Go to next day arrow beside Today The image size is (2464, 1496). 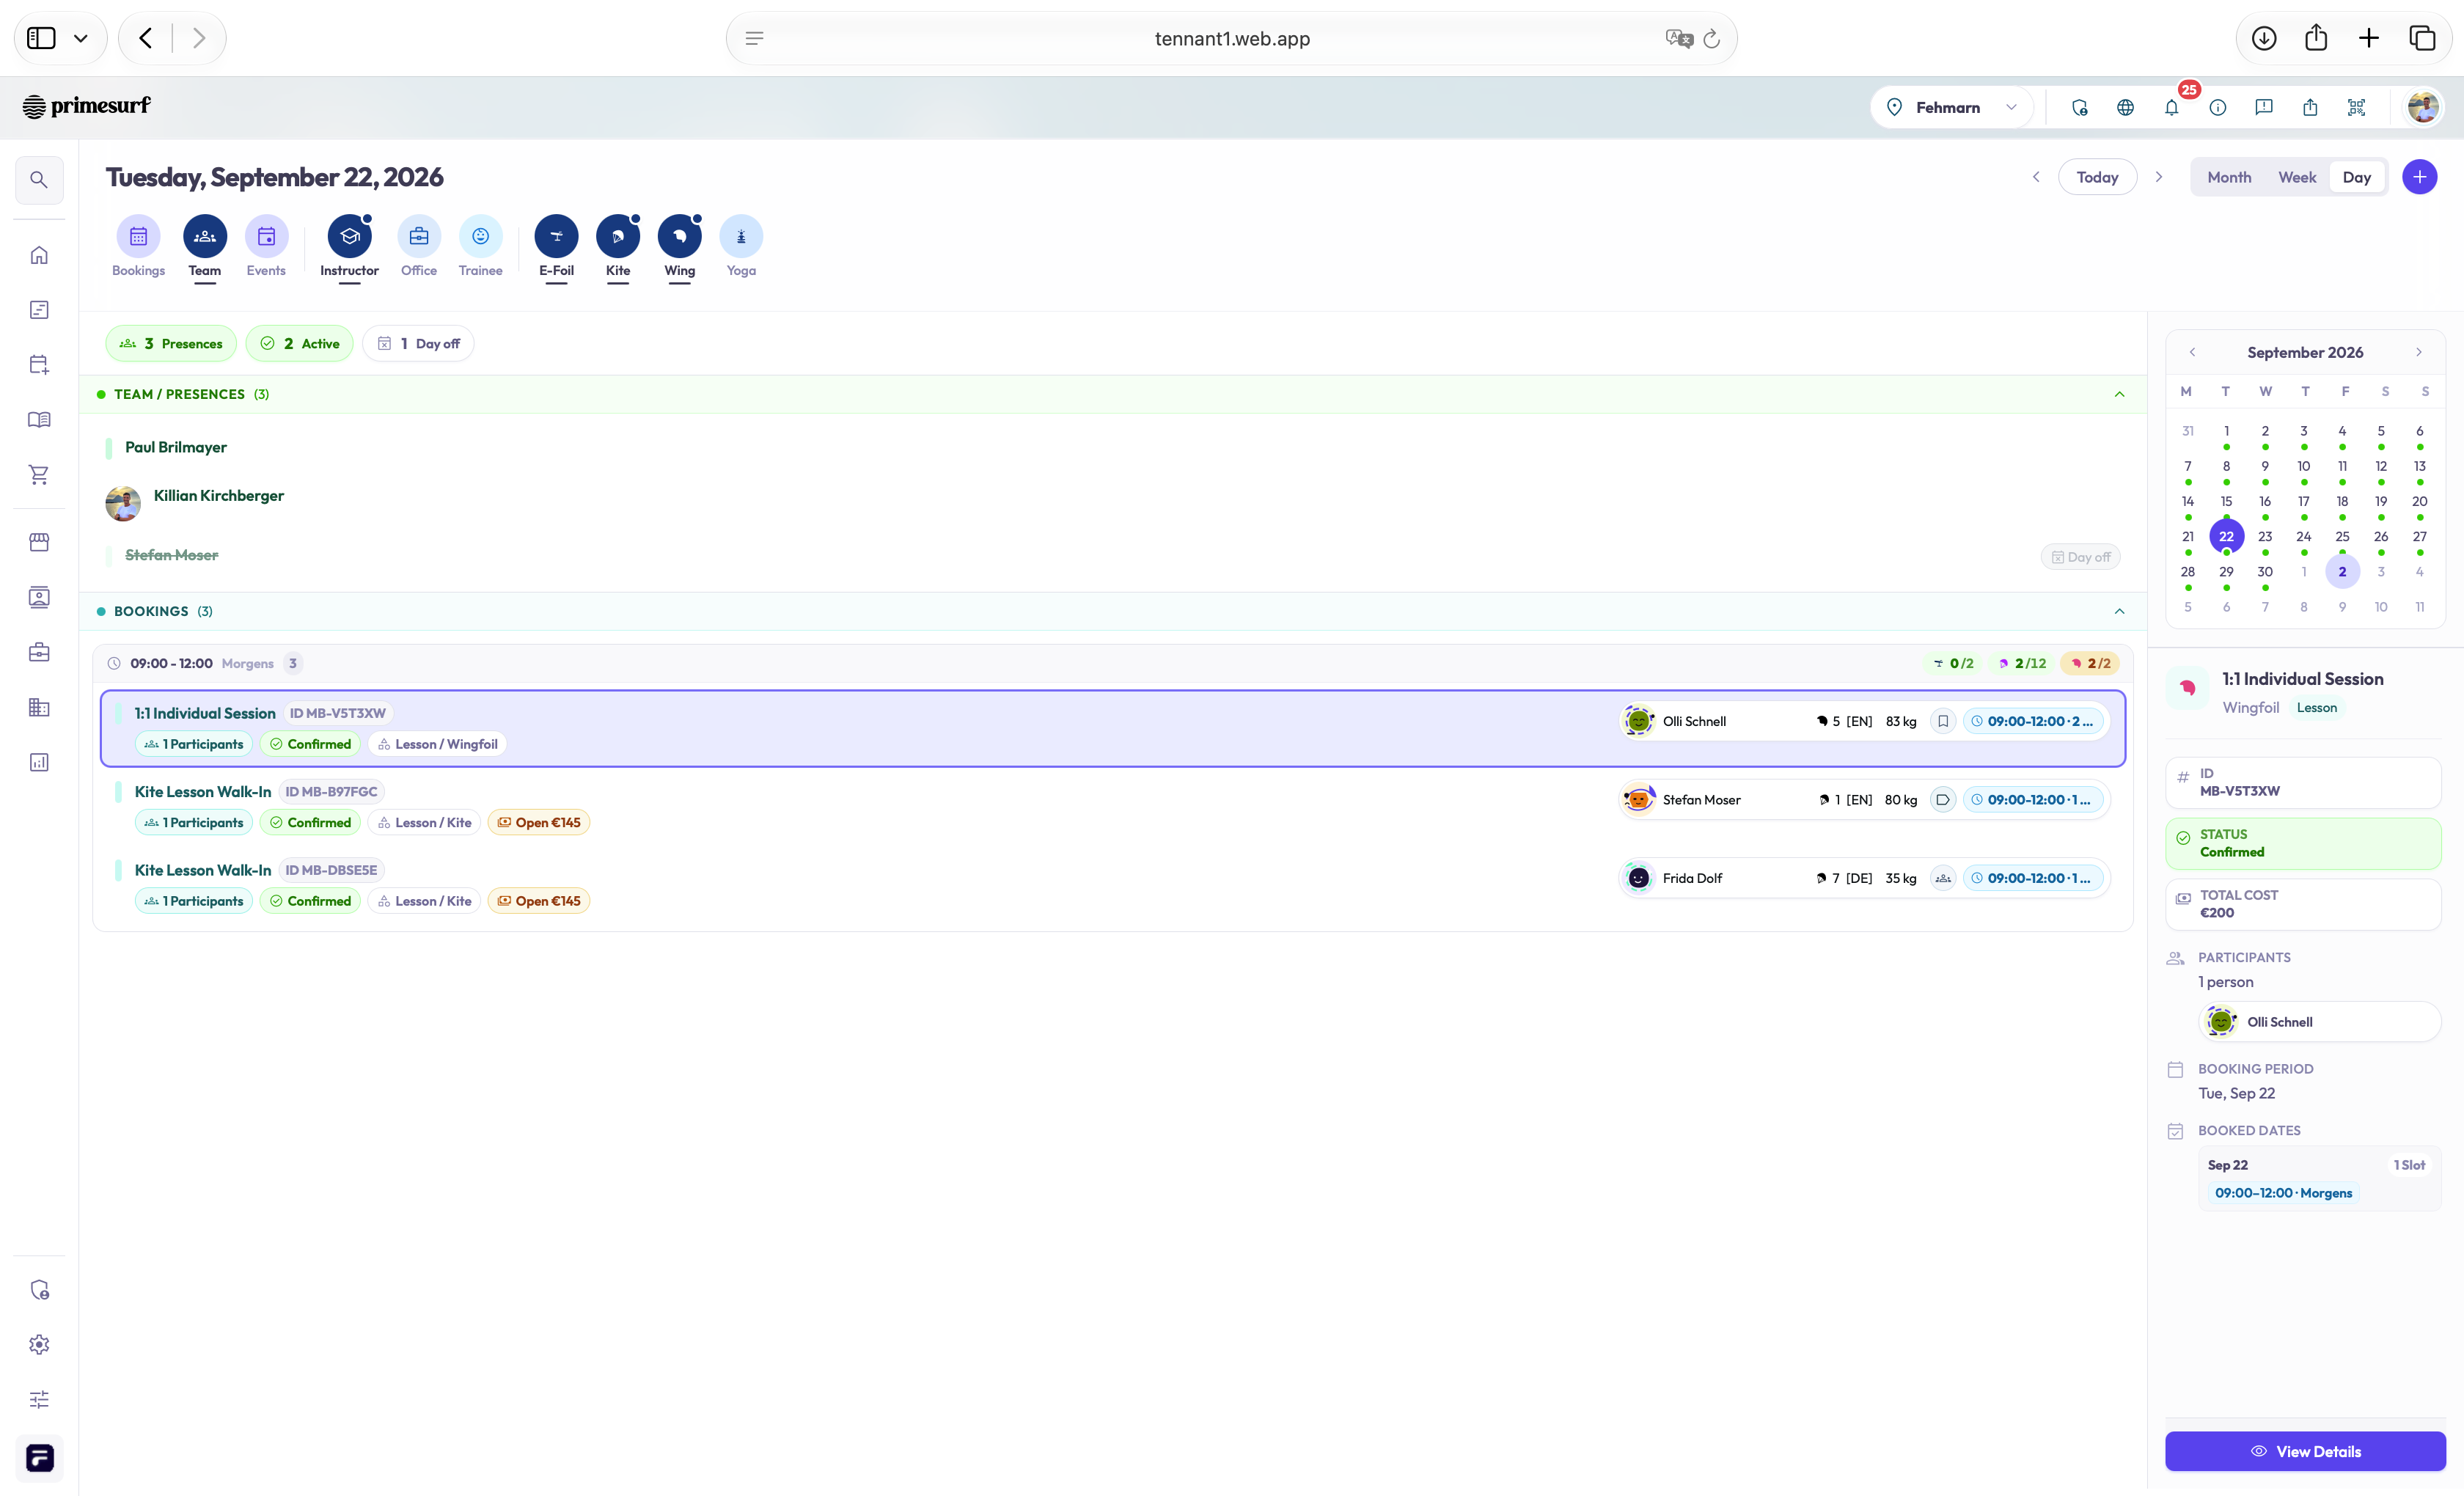point(2159,177)
